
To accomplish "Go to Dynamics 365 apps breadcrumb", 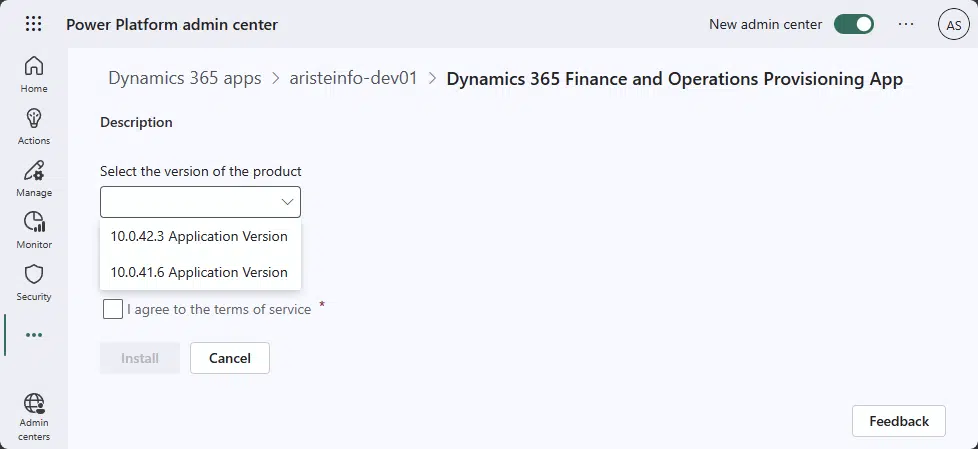I will (x=185, y=79).
